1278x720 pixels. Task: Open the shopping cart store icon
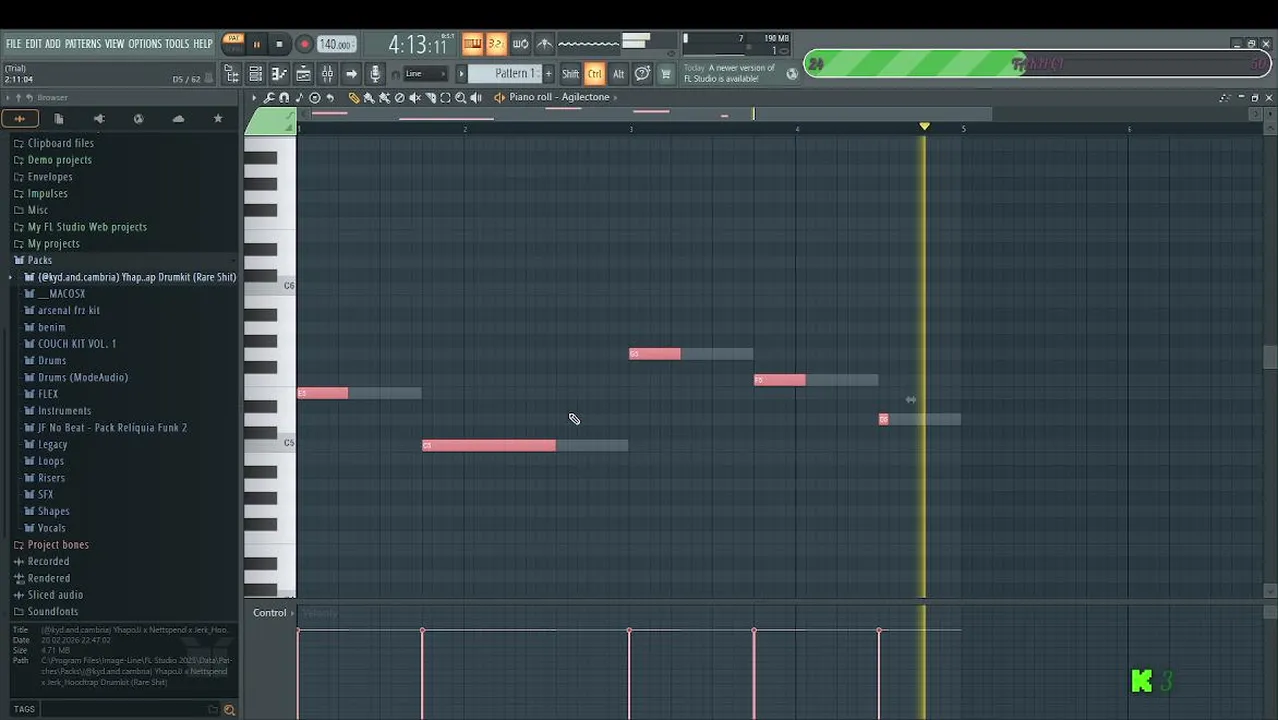point(666,73)
